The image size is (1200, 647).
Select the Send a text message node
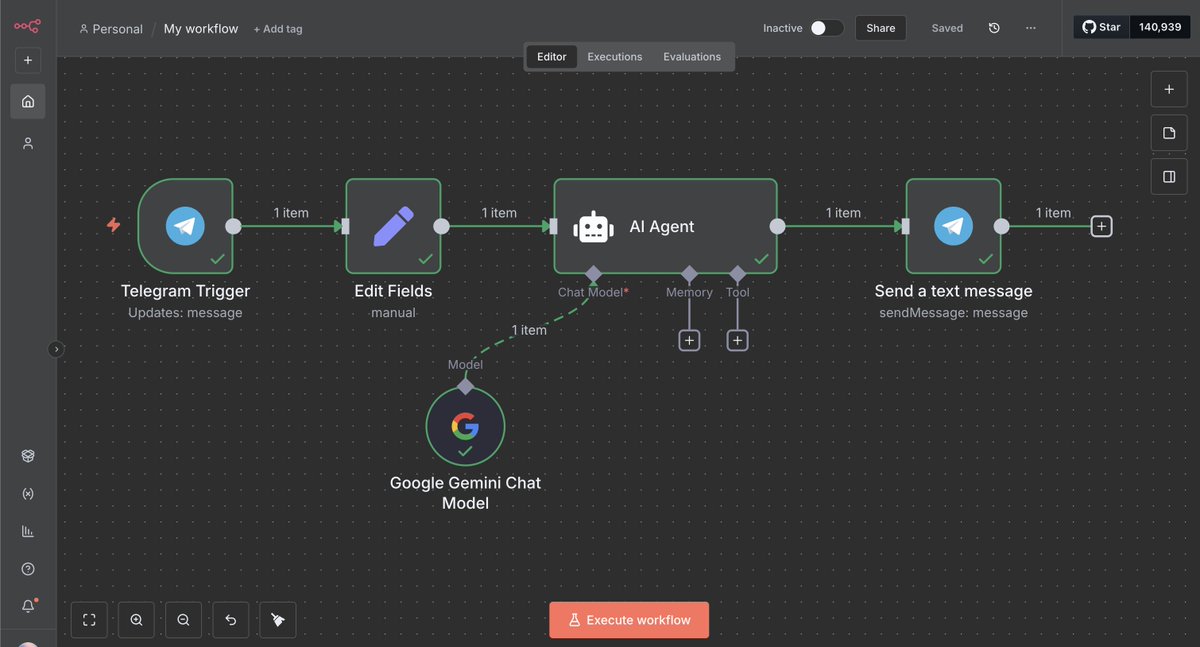click(953, 226)
